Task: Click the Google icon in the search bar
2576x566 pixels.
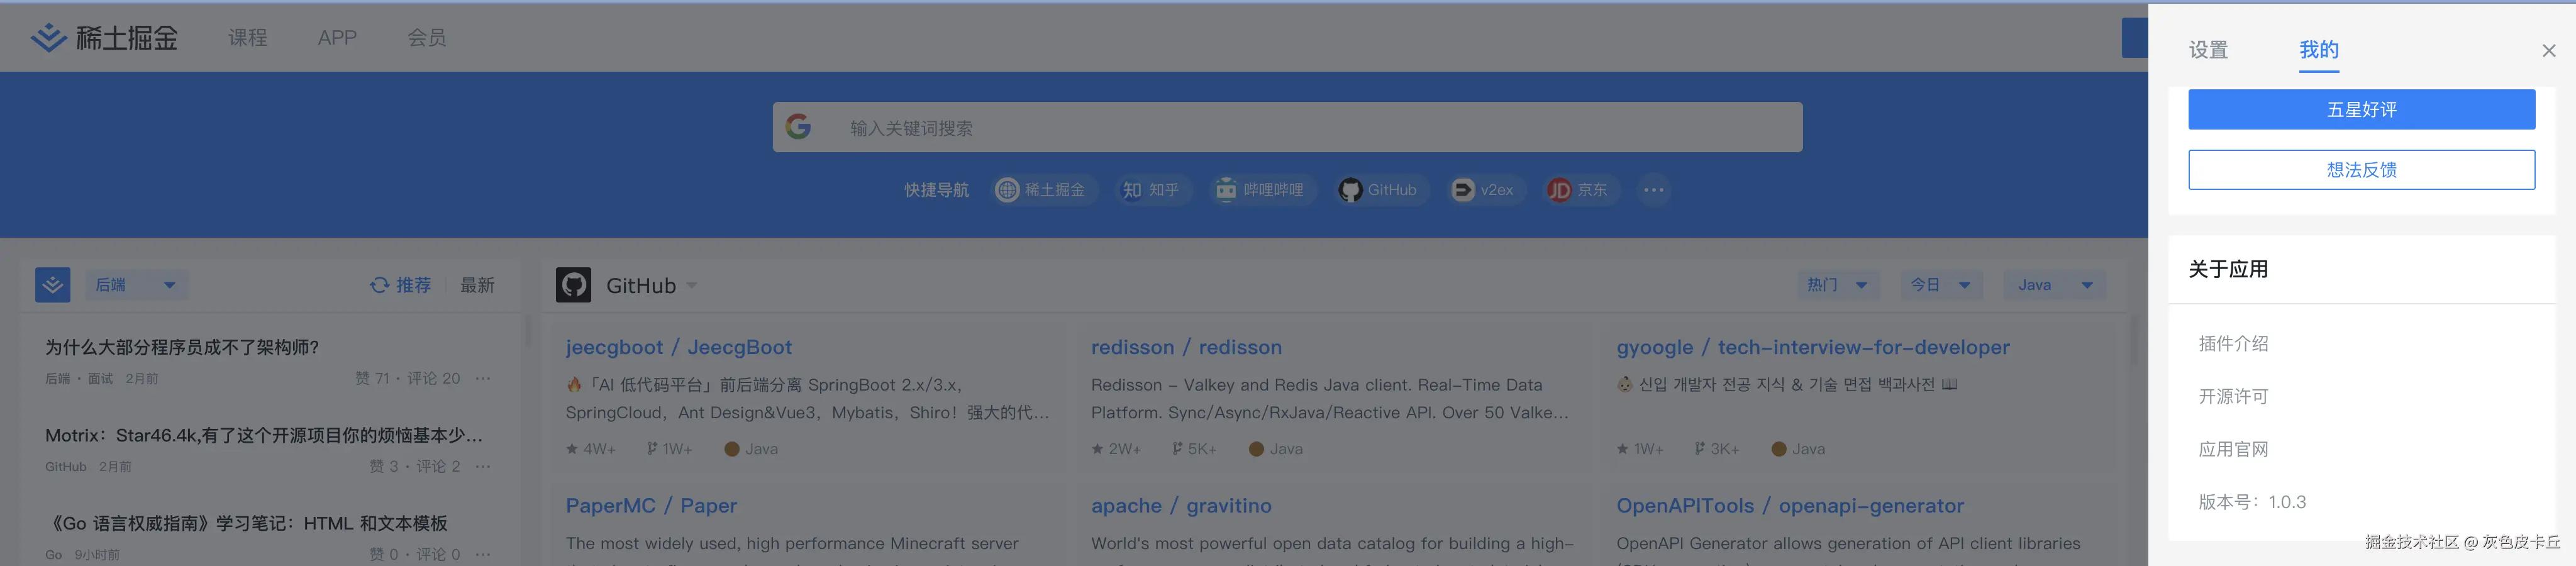Action: (x=799, y=127)
